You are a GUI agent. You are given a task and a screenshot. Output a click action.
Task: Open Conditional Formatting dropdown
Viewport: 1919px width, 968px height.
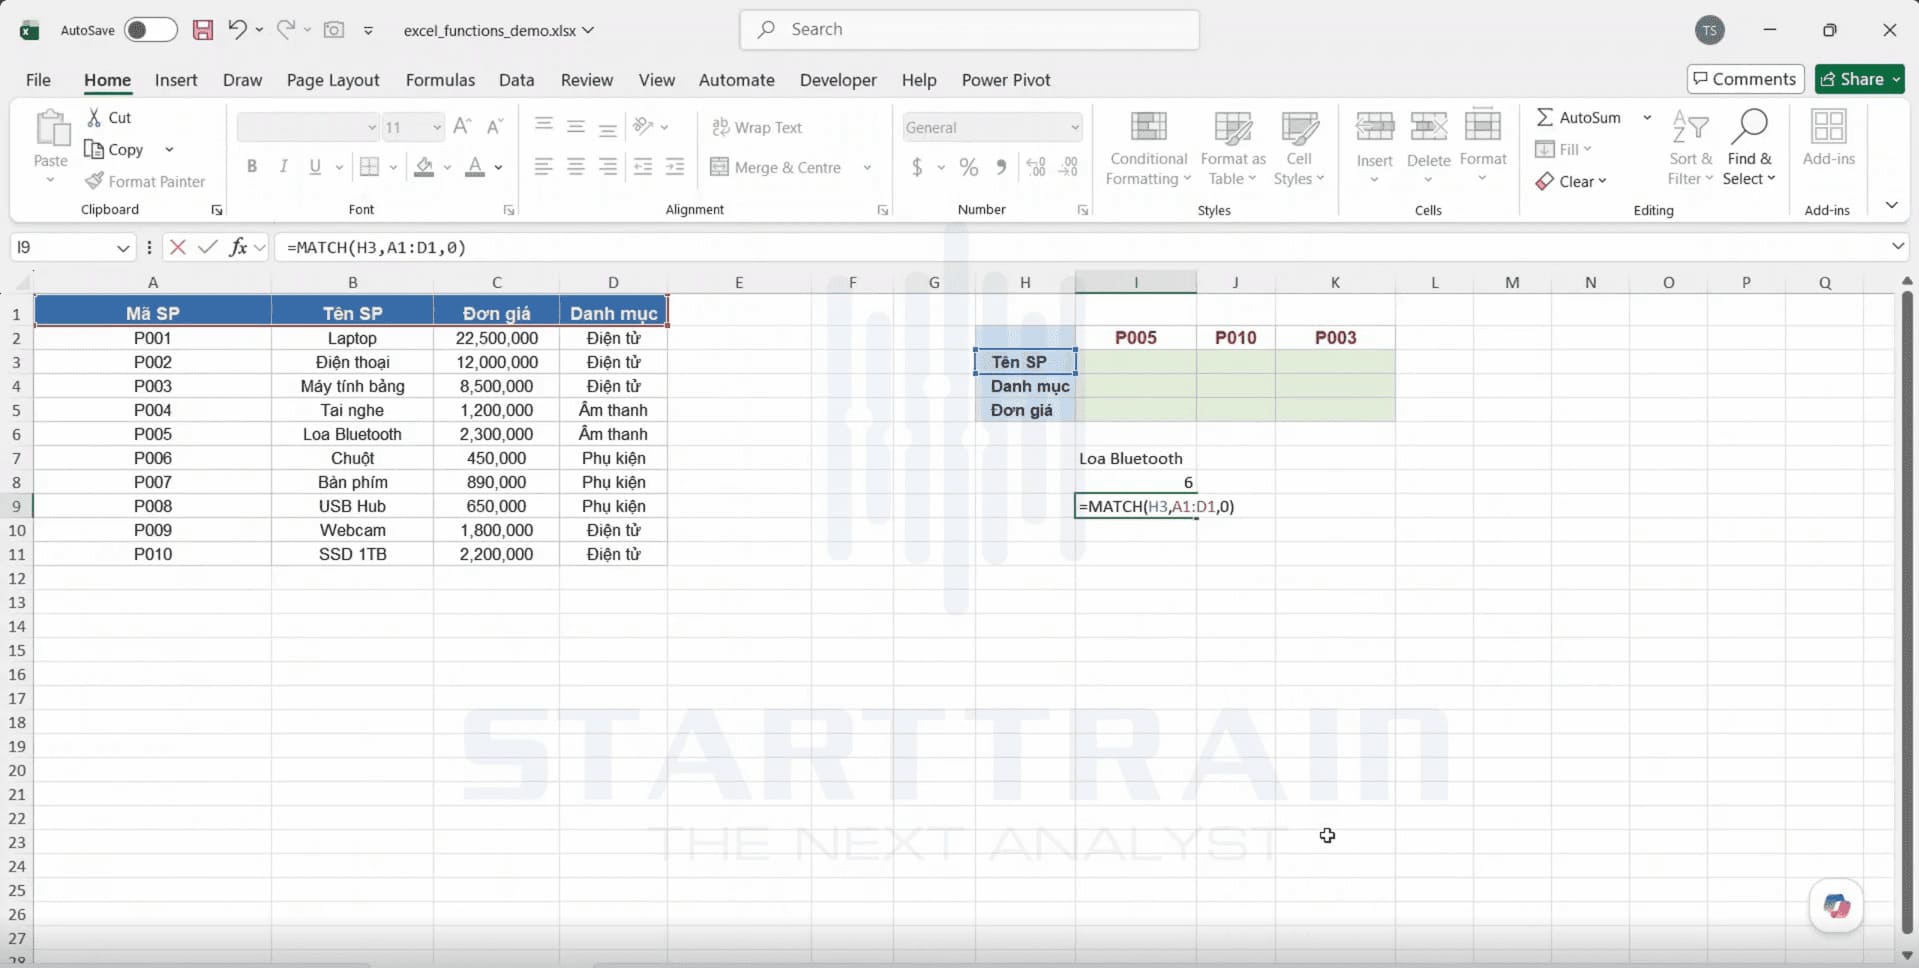(1148, 149)
